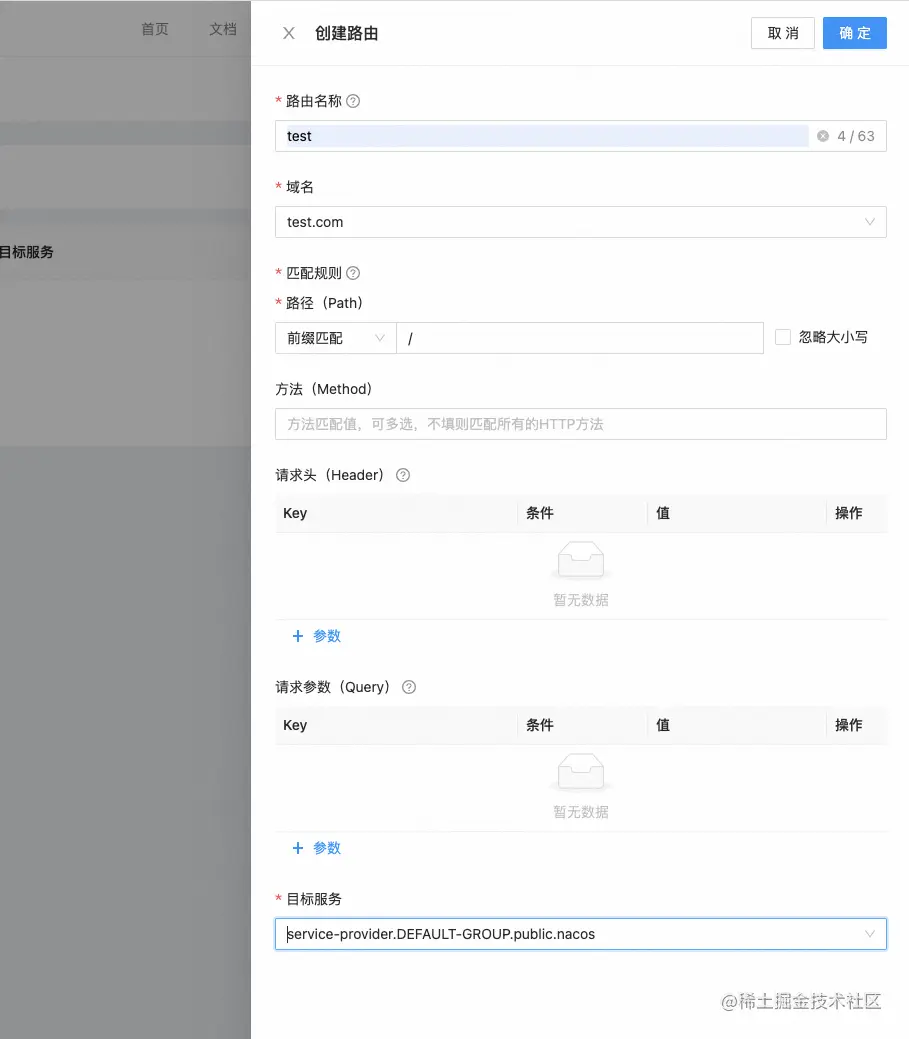
Task: Close the 创建路由 drawer with X icon
Action: pos(289,33)
